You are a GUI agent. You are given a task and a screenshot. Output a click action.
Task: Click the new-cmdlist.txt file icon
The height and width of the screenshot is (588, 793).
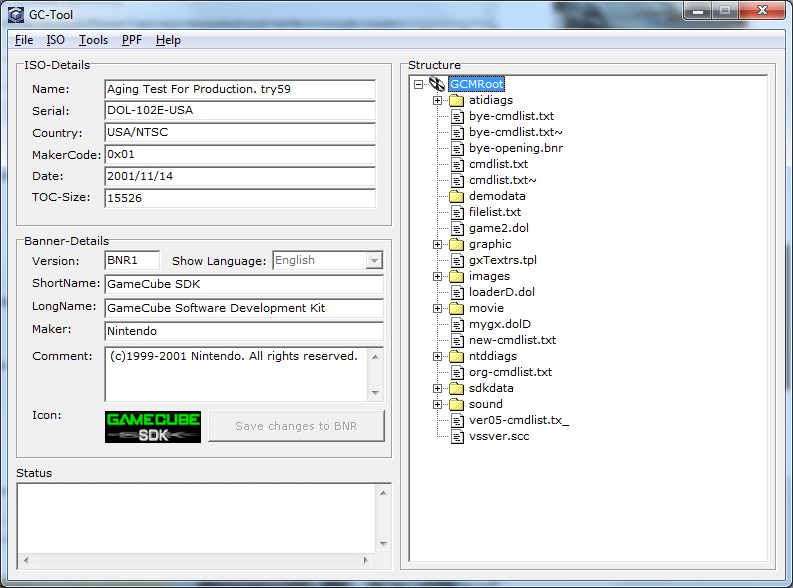click(457, 341)
